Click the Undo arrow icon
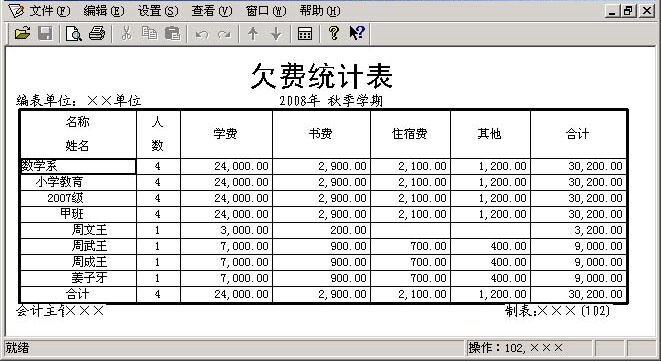Screen dimensions: 661x361 tap(202, 34)
